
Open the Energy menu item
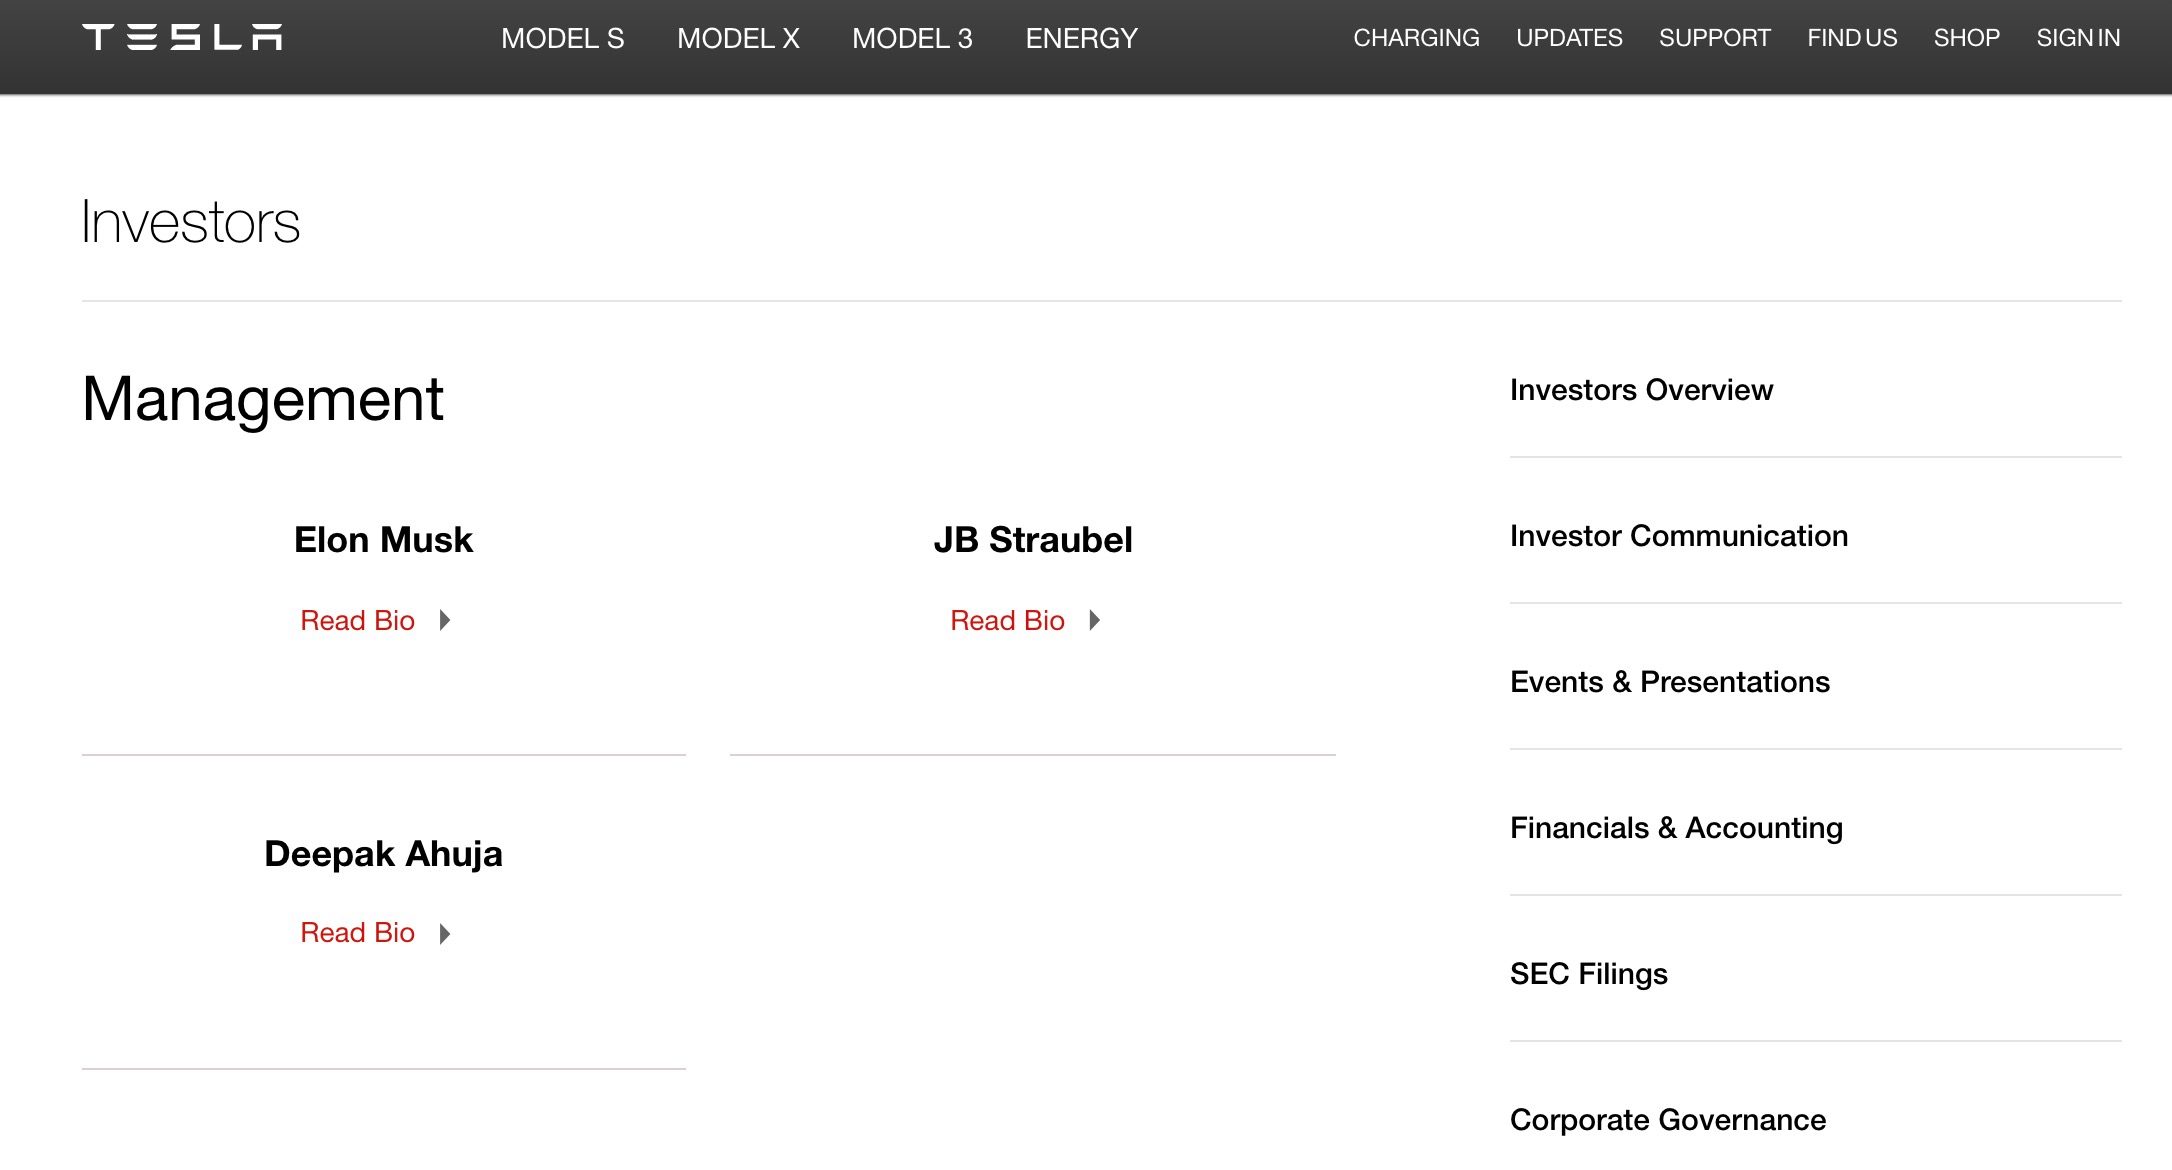pyautogui.click(x=1081, y=39)
